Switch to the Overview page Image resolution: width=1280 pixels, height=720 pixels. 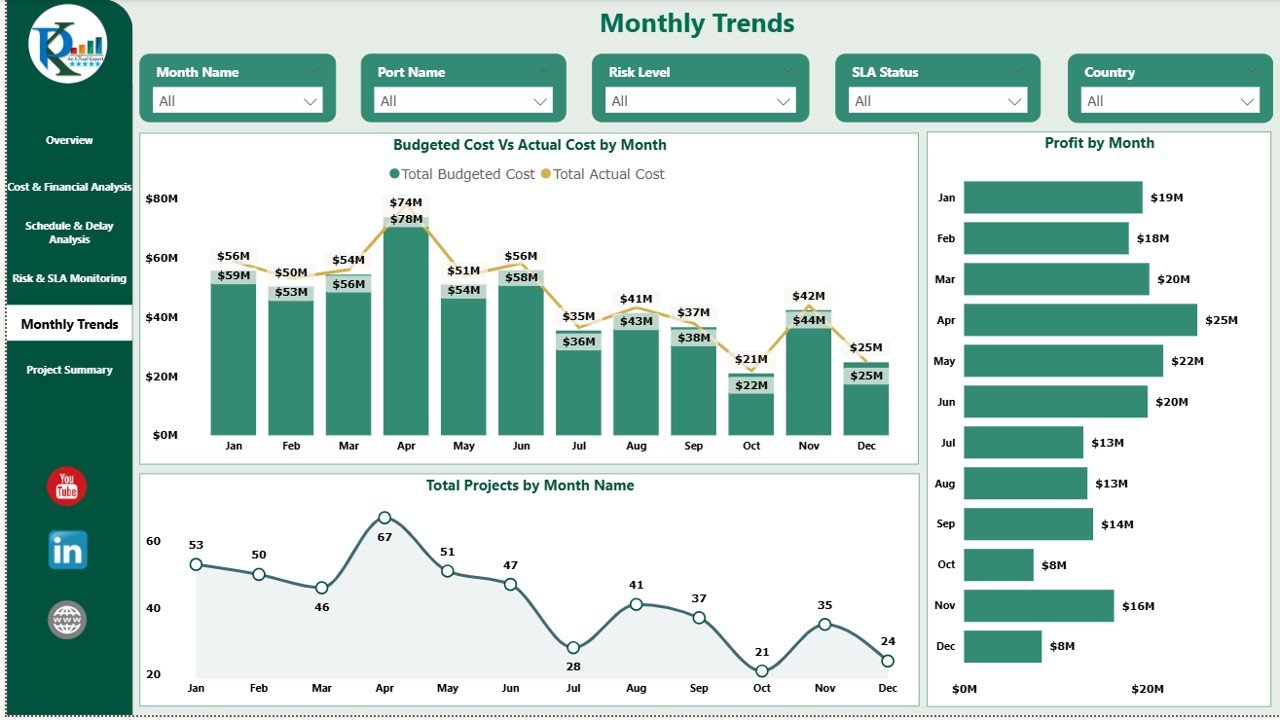tap(68, 140)
